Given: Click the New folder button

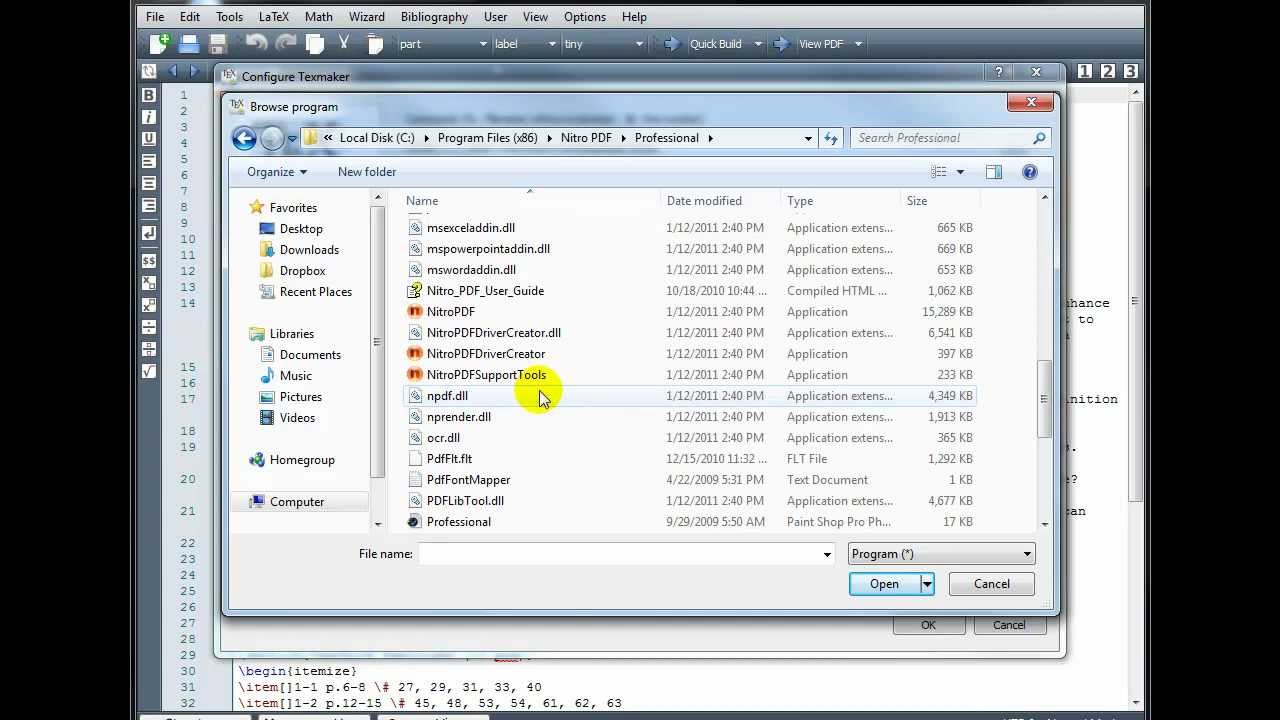Looking at the screenshot, I should [367, 172].
